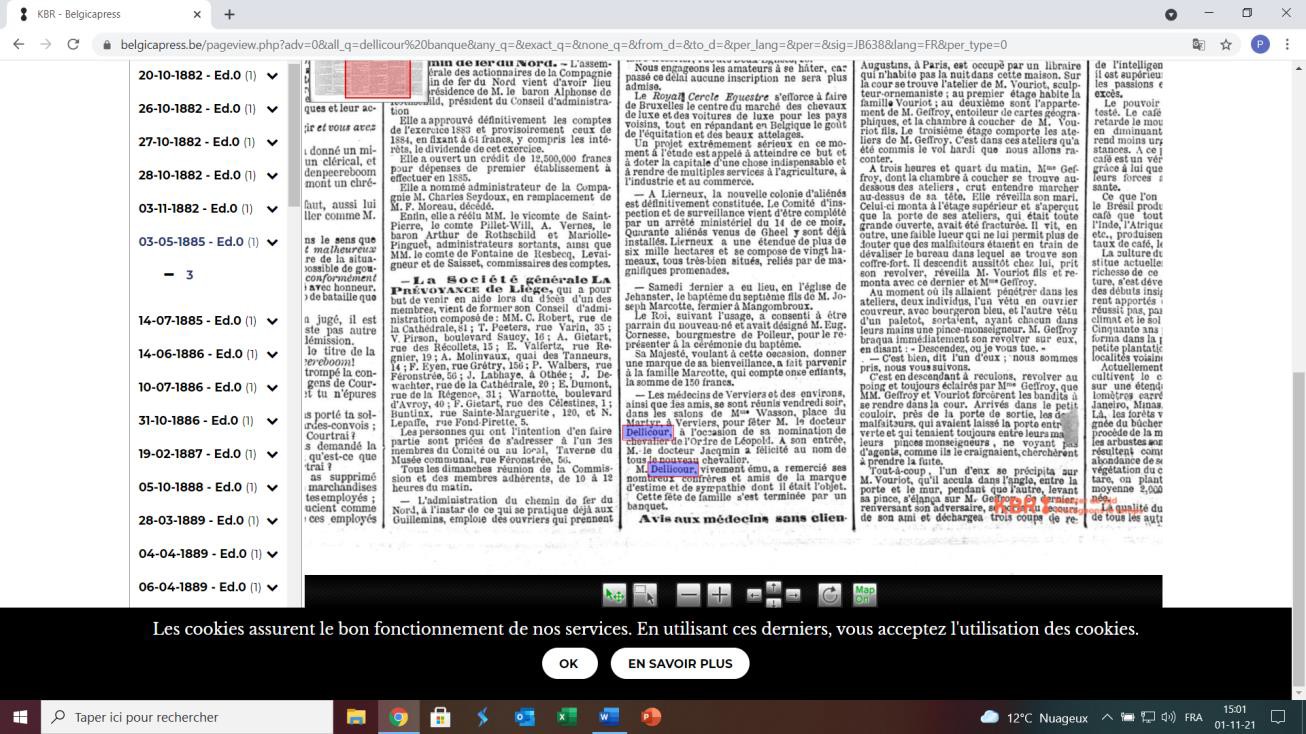Expand the 28-03-1889 edition entry
1306x734 pixels.
272,521
